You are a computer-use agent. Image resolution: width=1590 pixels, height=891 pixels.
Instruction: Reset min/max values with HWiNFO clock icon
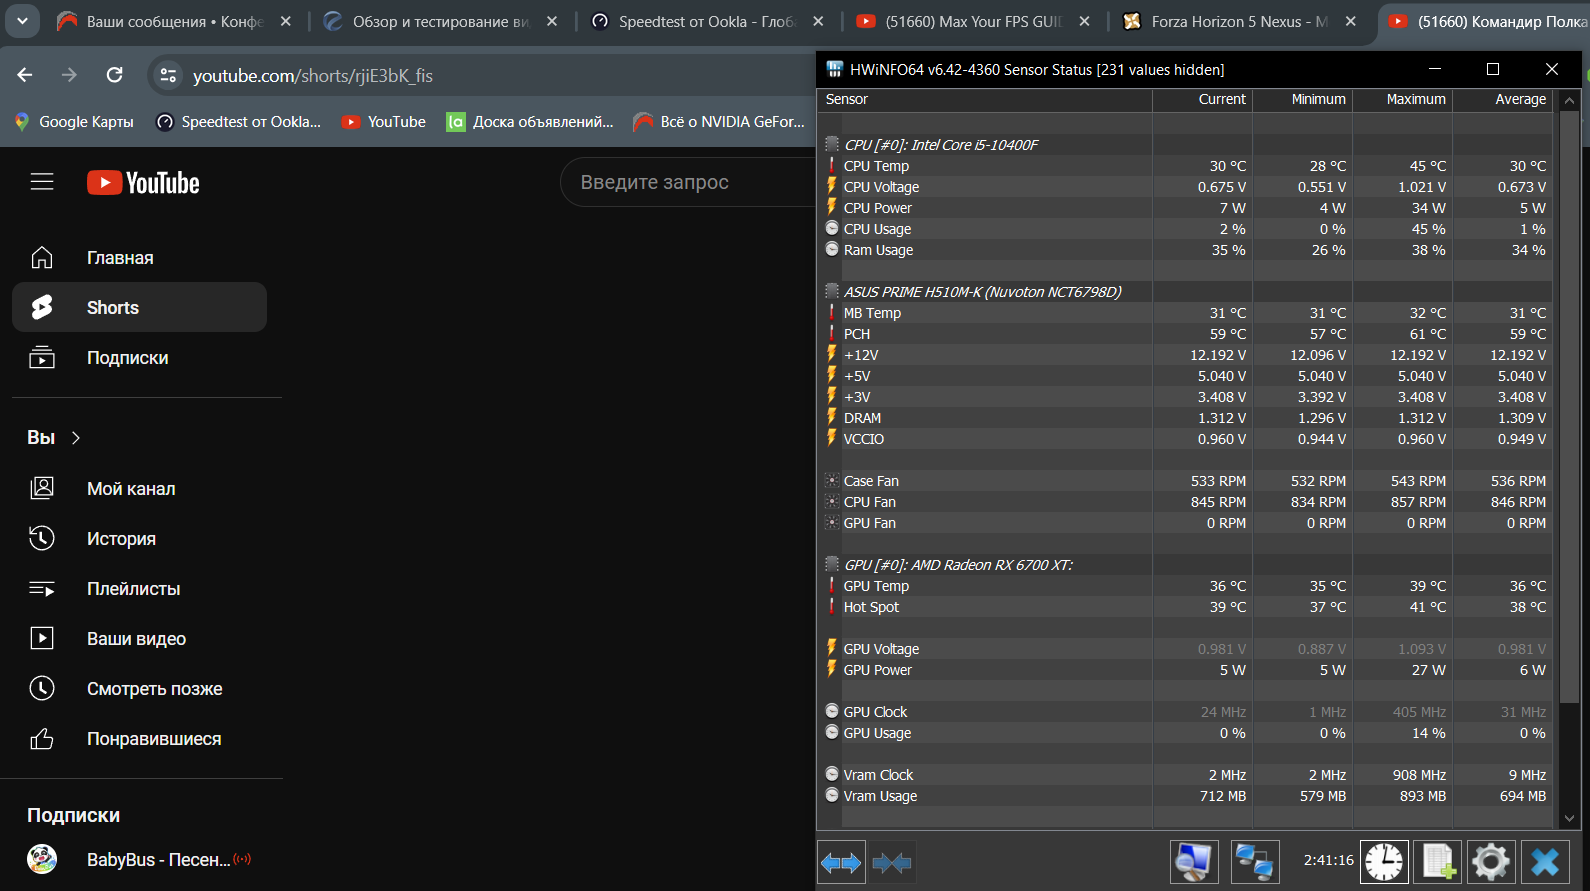pyautogui.click(x=1385, y=861)
